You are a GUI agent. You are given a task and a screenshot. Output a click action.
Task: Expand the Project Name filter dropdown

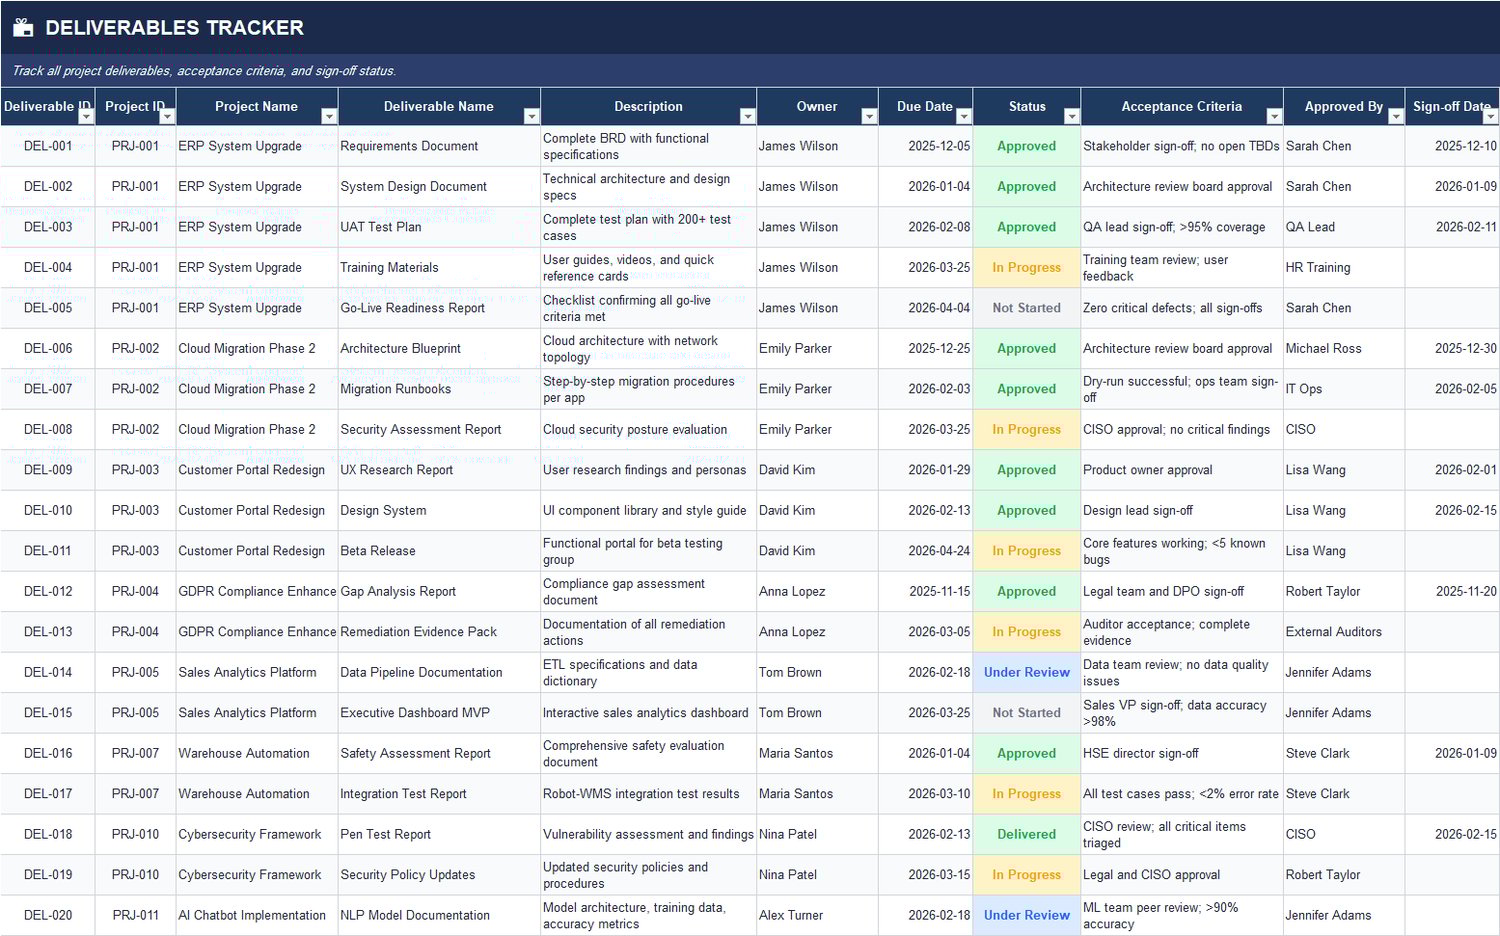tap(329, 117)
